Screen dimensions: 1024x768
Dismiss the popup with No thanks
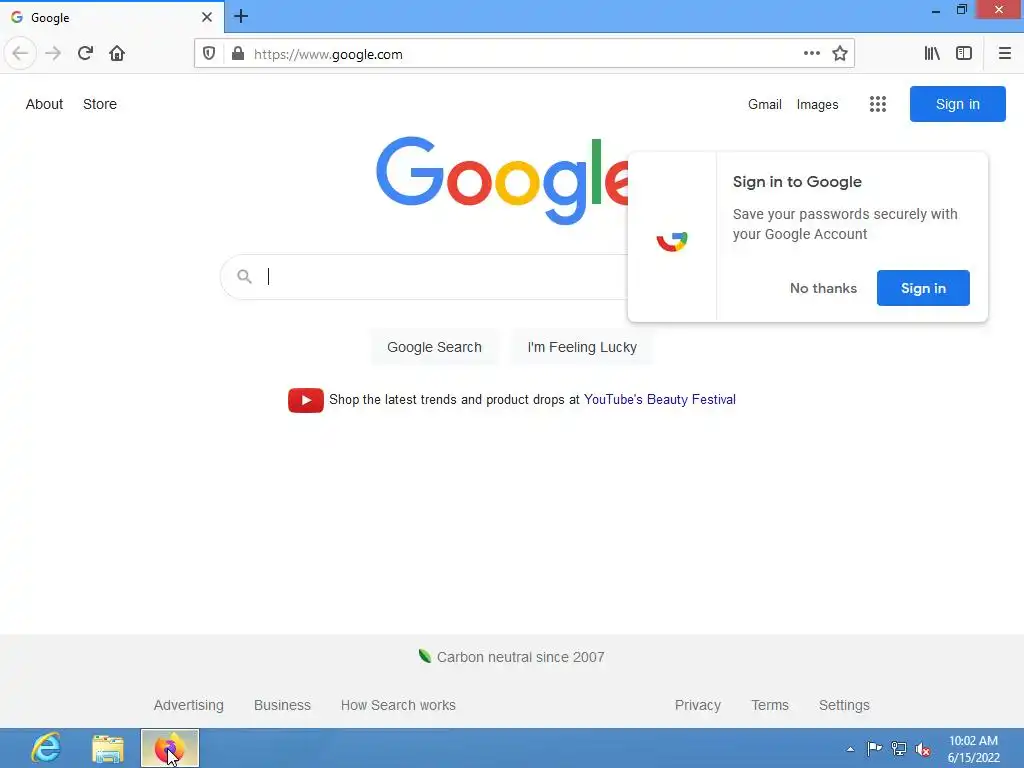pos(823,288)
